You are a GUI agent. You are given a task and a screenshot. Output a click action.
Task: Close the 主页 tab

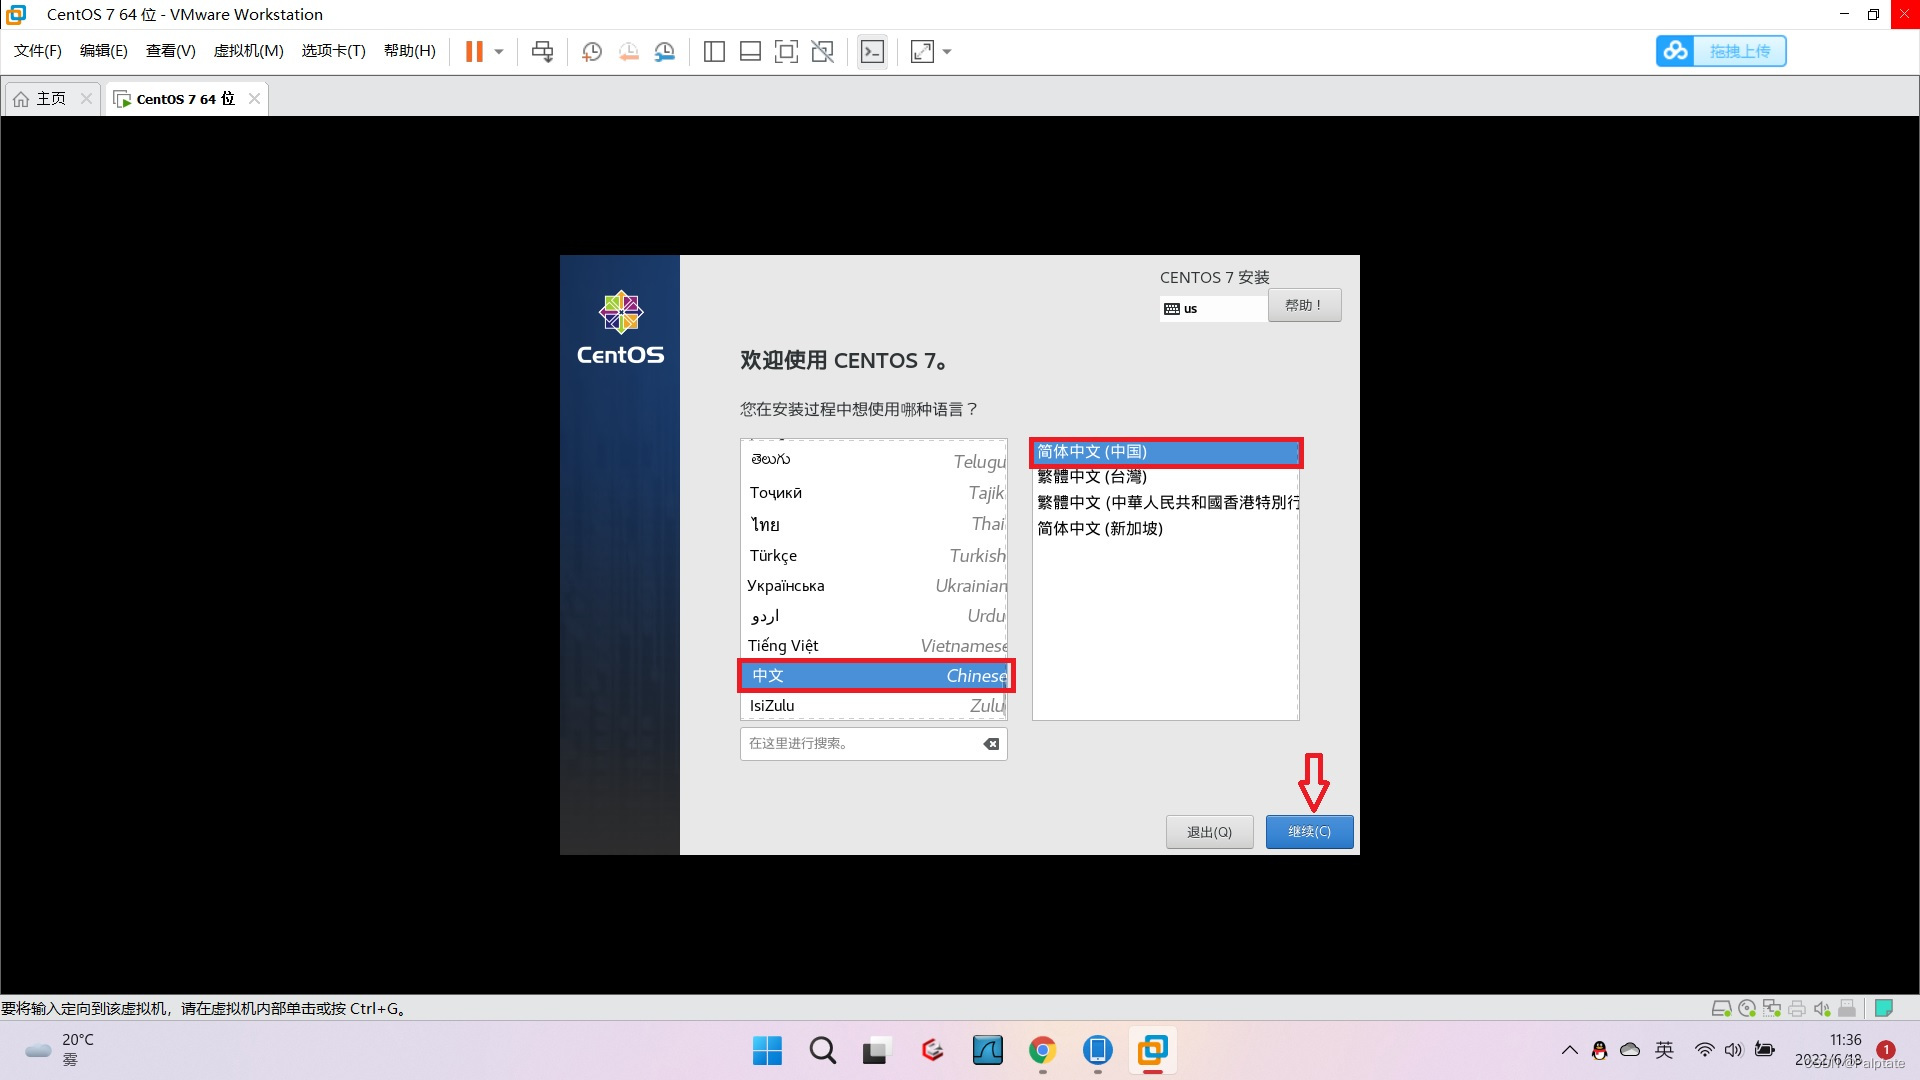(86, 98)
